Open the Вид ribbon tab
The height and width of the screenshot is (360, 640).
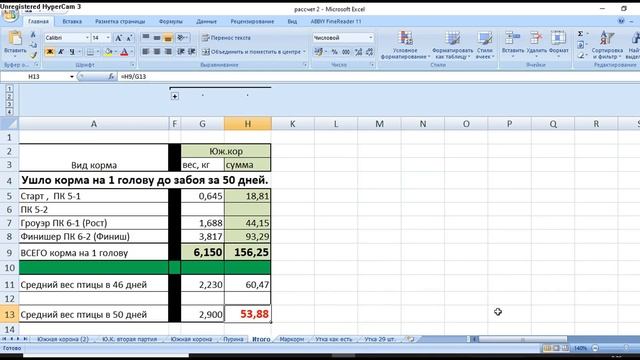292,21
